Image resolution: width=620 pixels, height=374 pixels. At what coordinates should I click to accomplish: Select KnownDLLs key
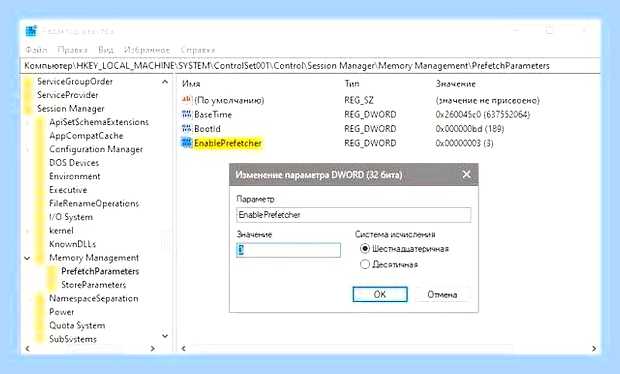(x=72, y=244)
